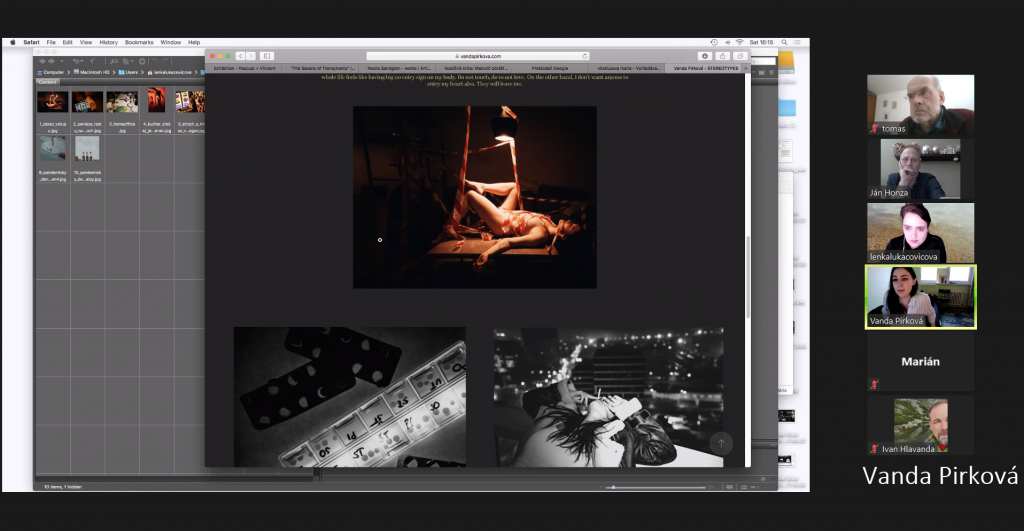Click the Safari share button
Image resolution: width=1024 pixels, height=531 pixels.
(722, 56)
